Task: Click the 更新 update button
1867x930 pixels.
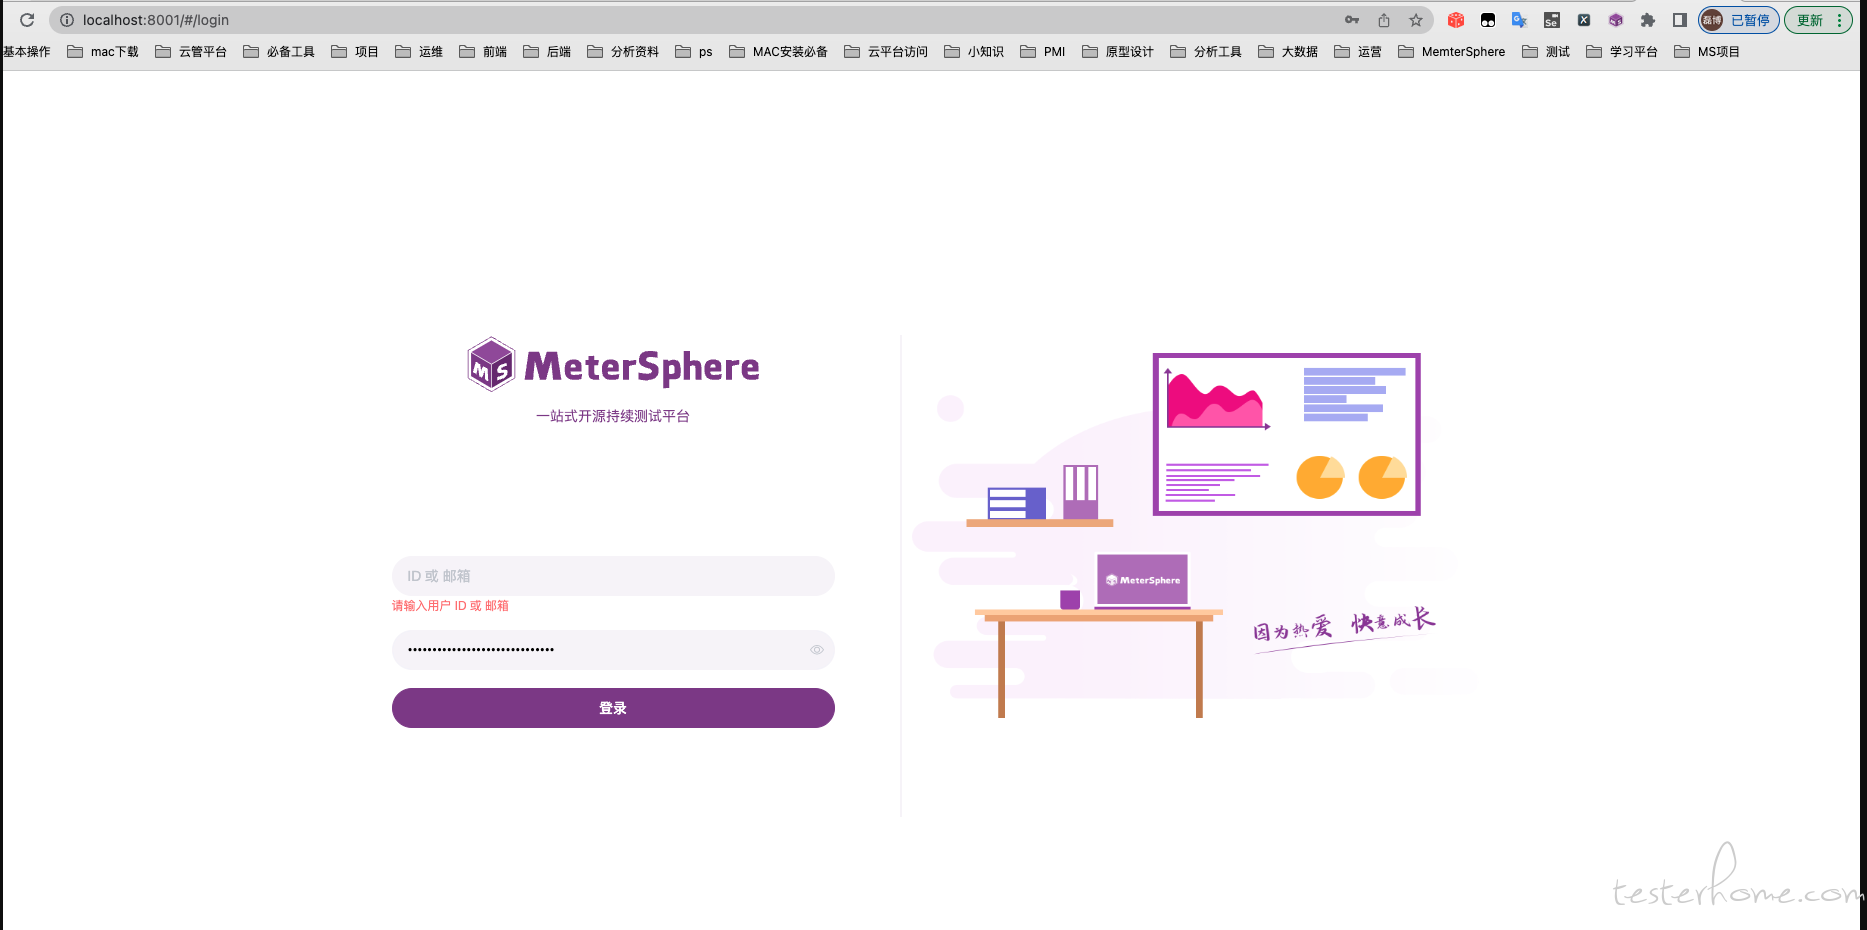Action: 1818,20
